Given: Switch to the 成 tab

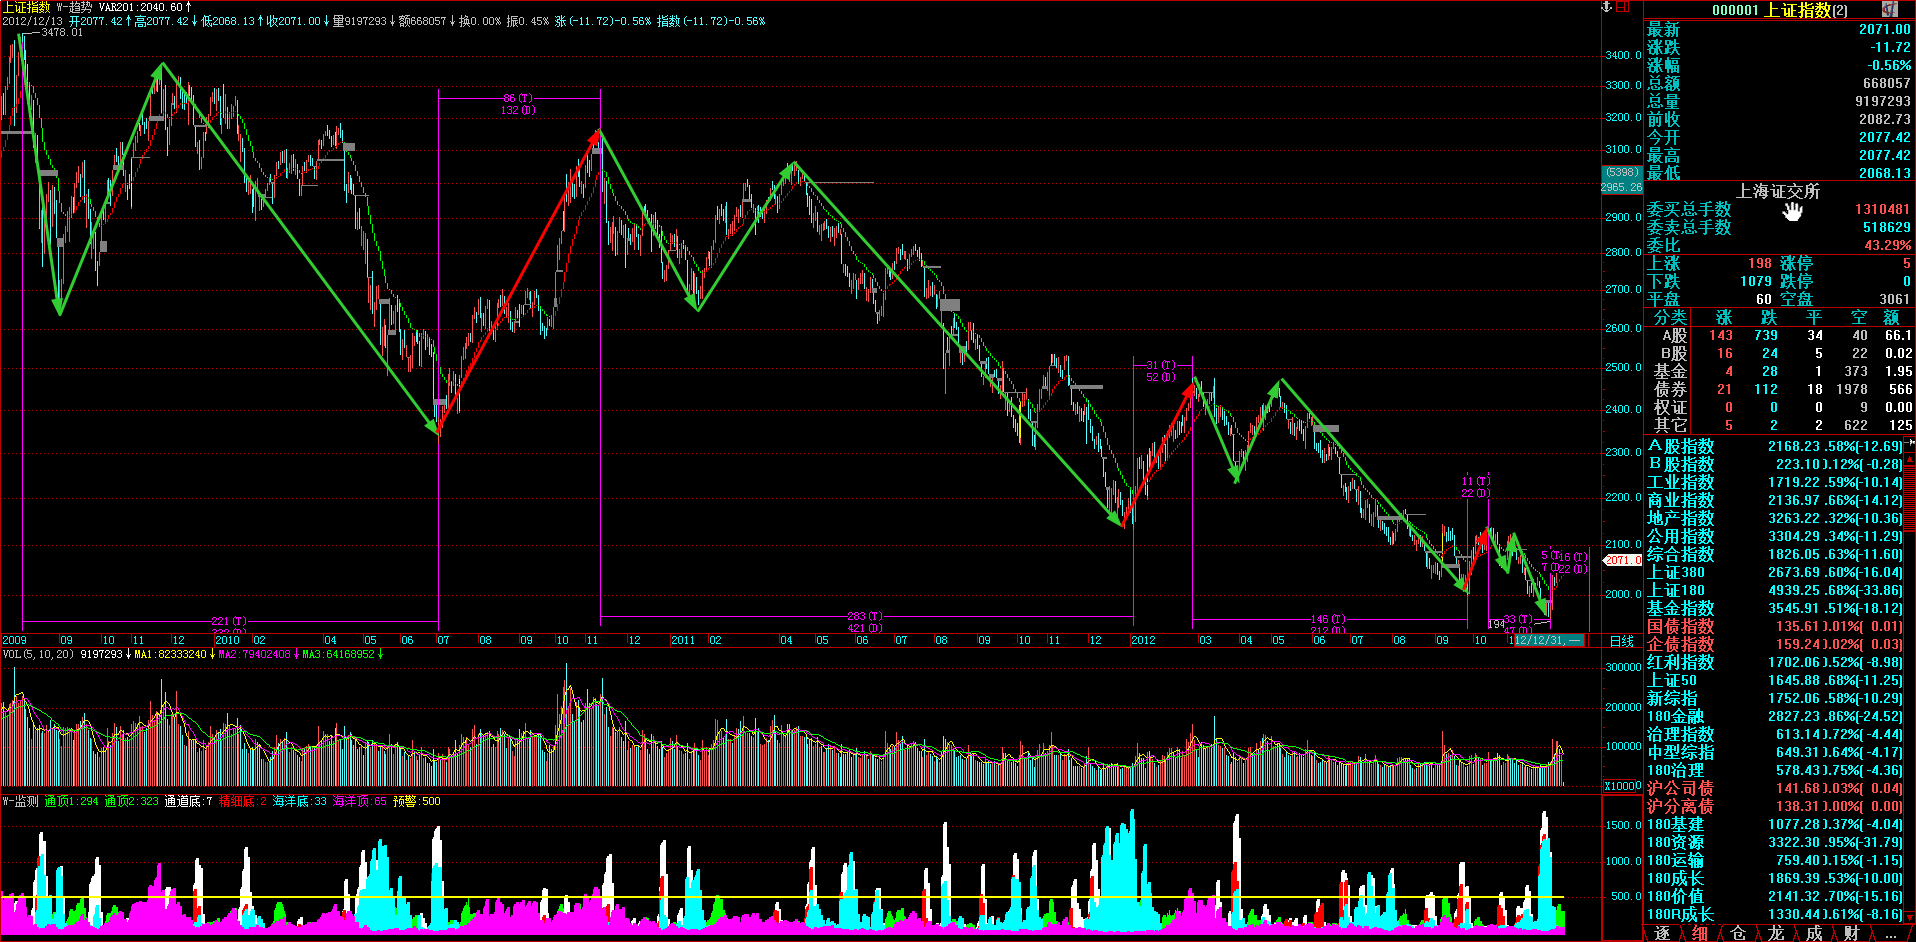Looking at the screenshot, I should point(1814,933).
